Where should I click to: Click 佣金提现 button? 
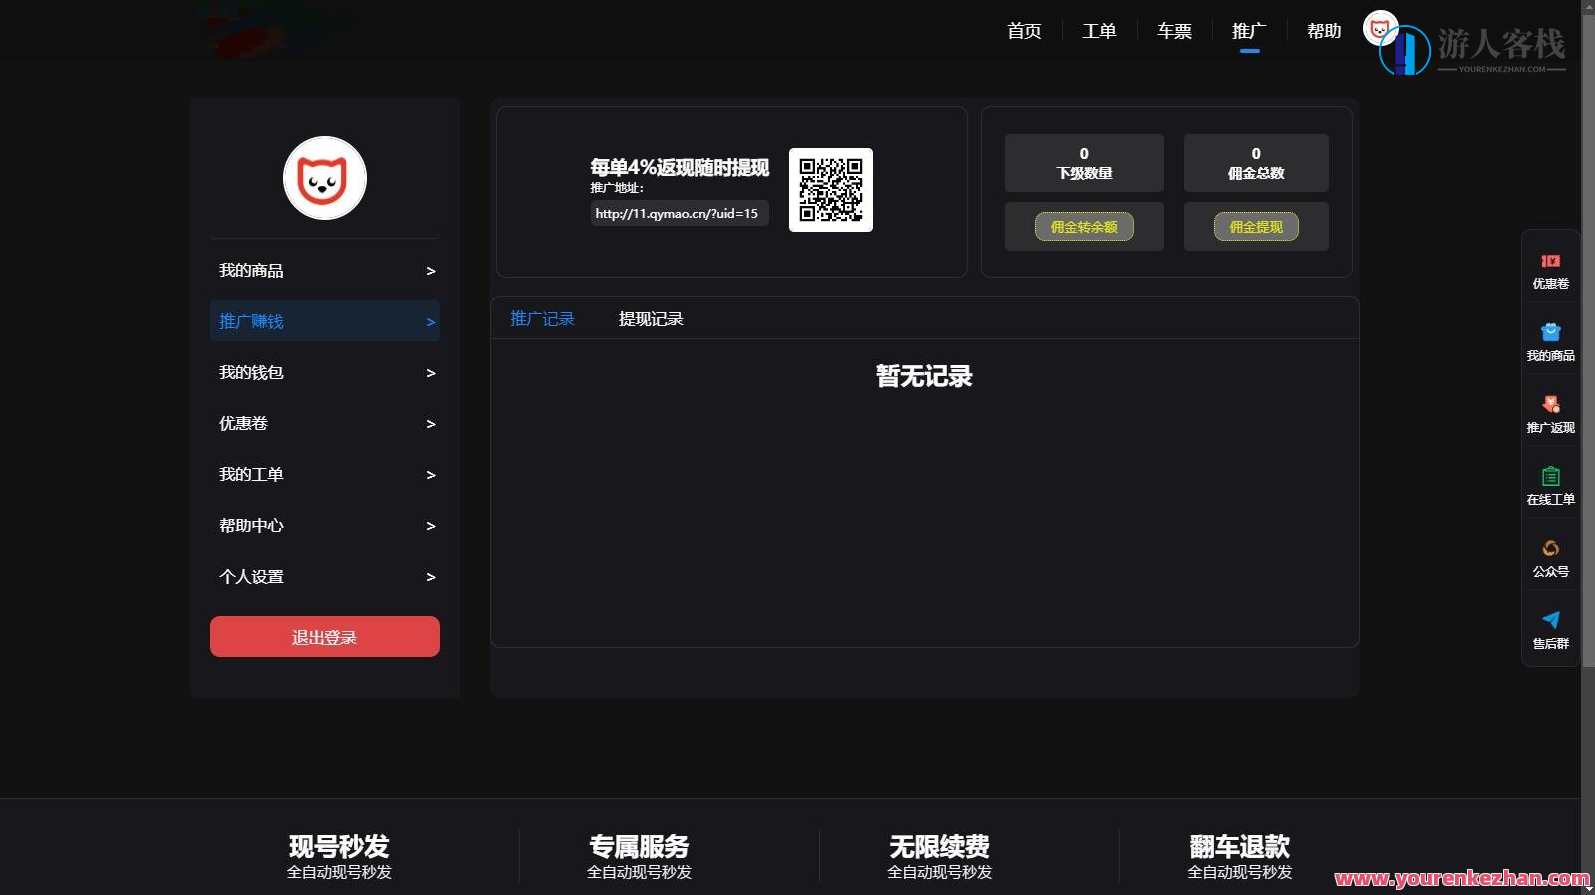1256,227
